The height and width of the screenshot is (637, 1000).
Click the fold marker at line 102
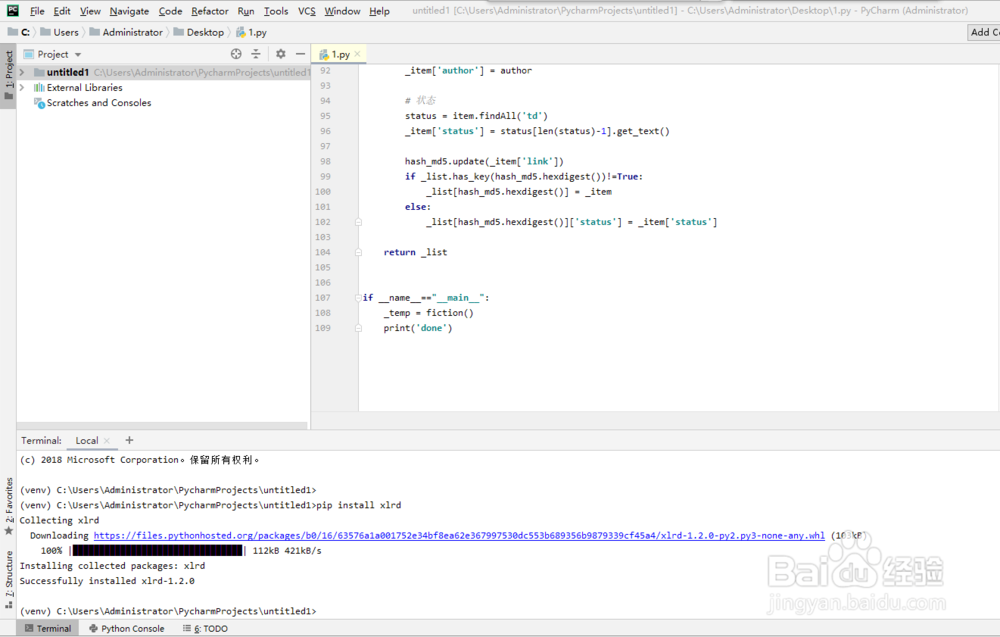coord(358,222)
